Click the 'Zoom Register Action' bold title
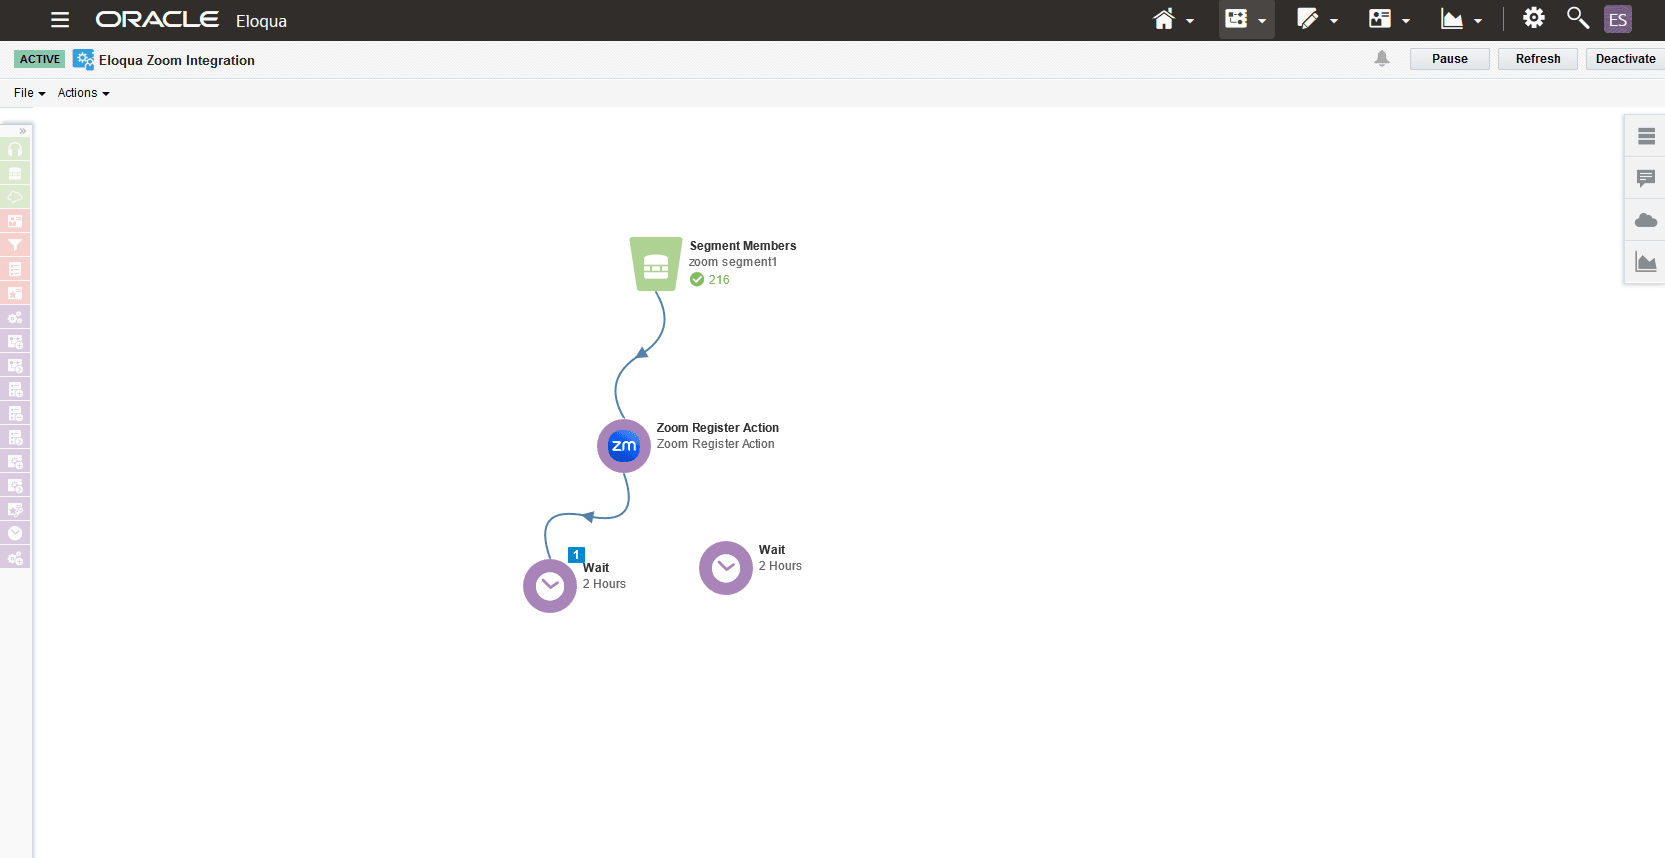 click(718, 428)
